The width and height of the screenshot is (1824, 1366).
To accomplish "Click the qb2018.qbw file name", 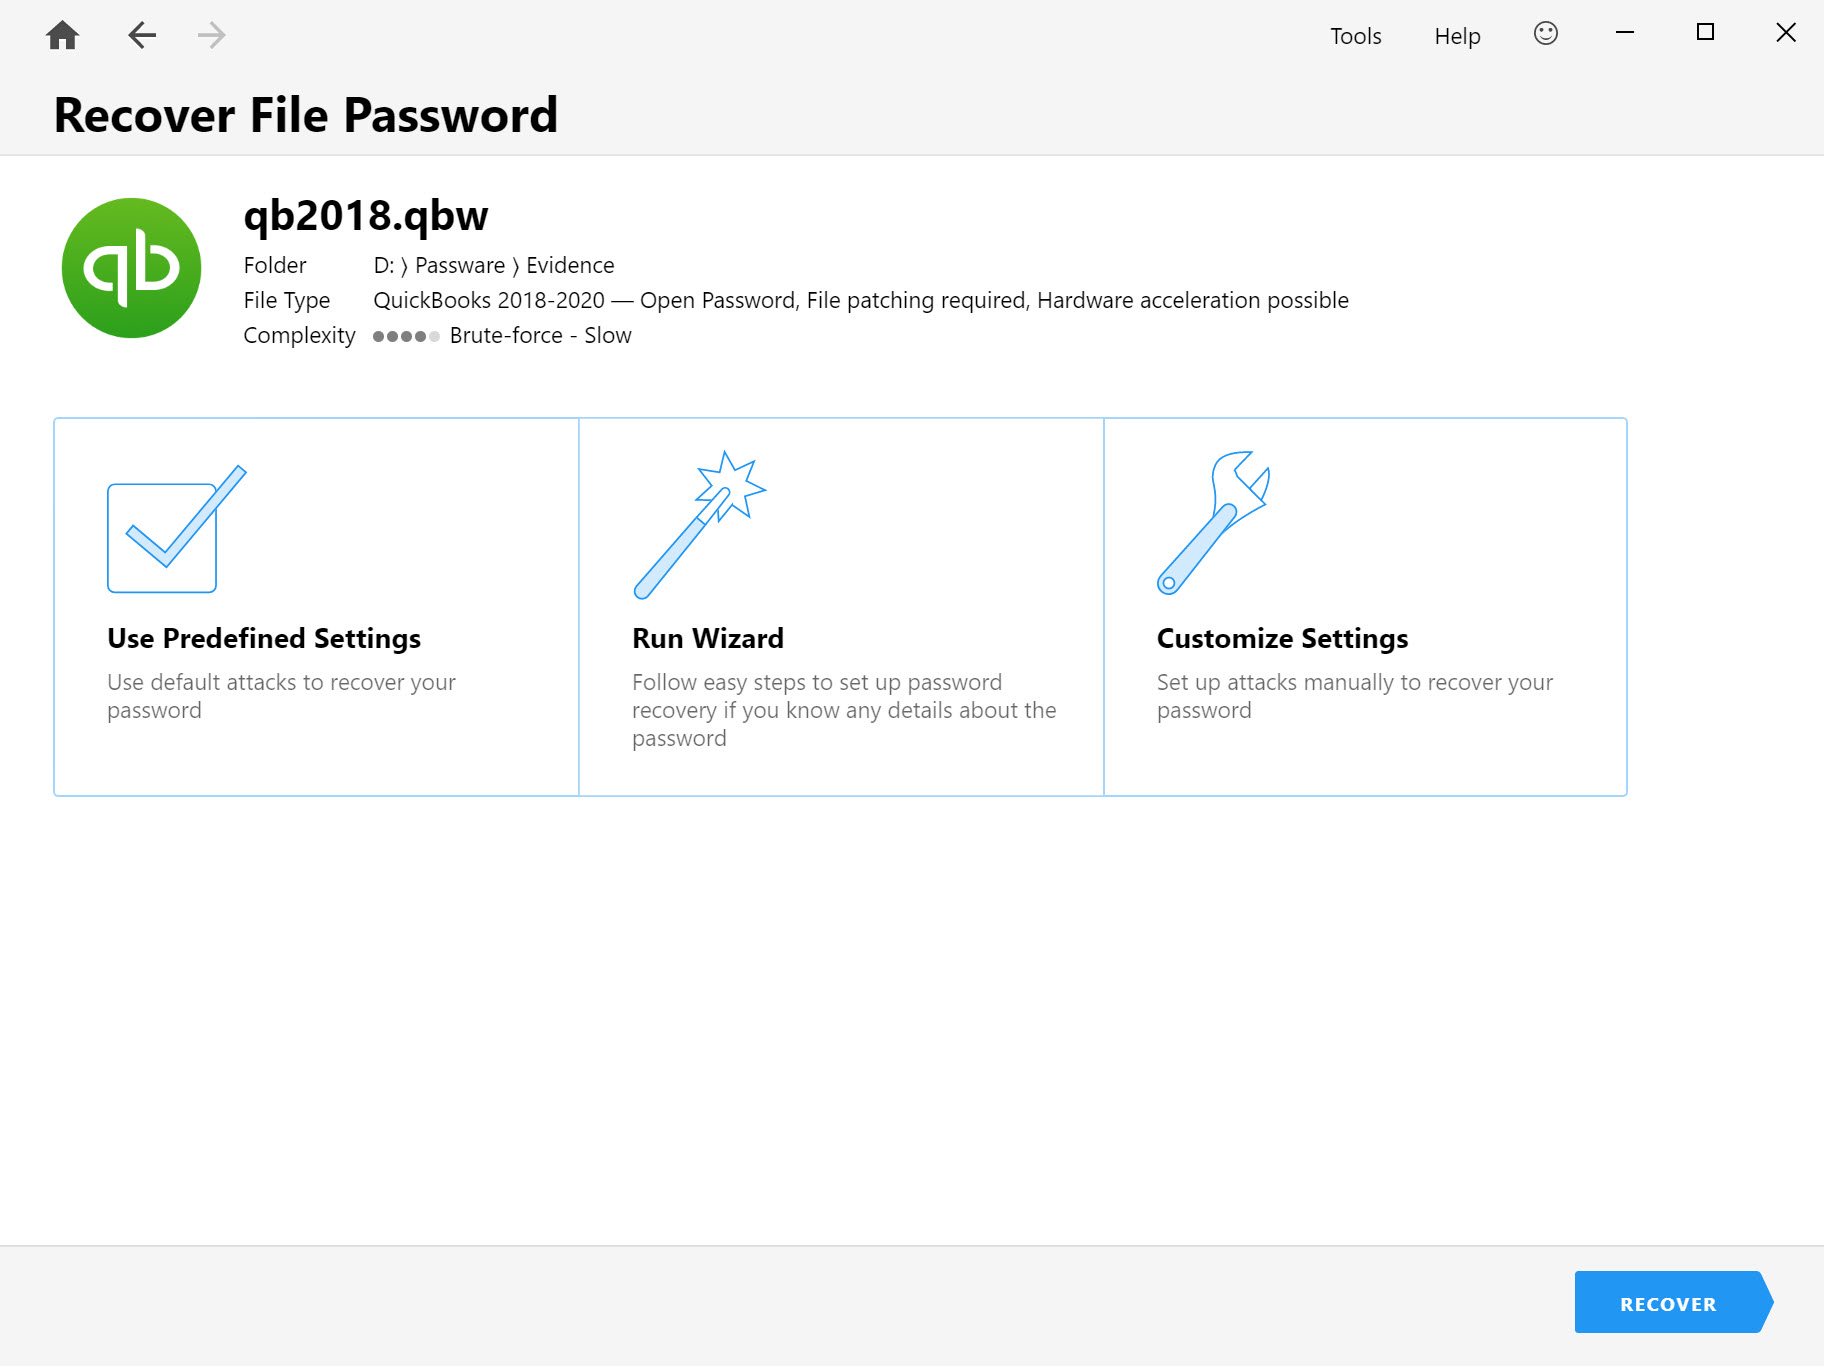I will [366, 215].
